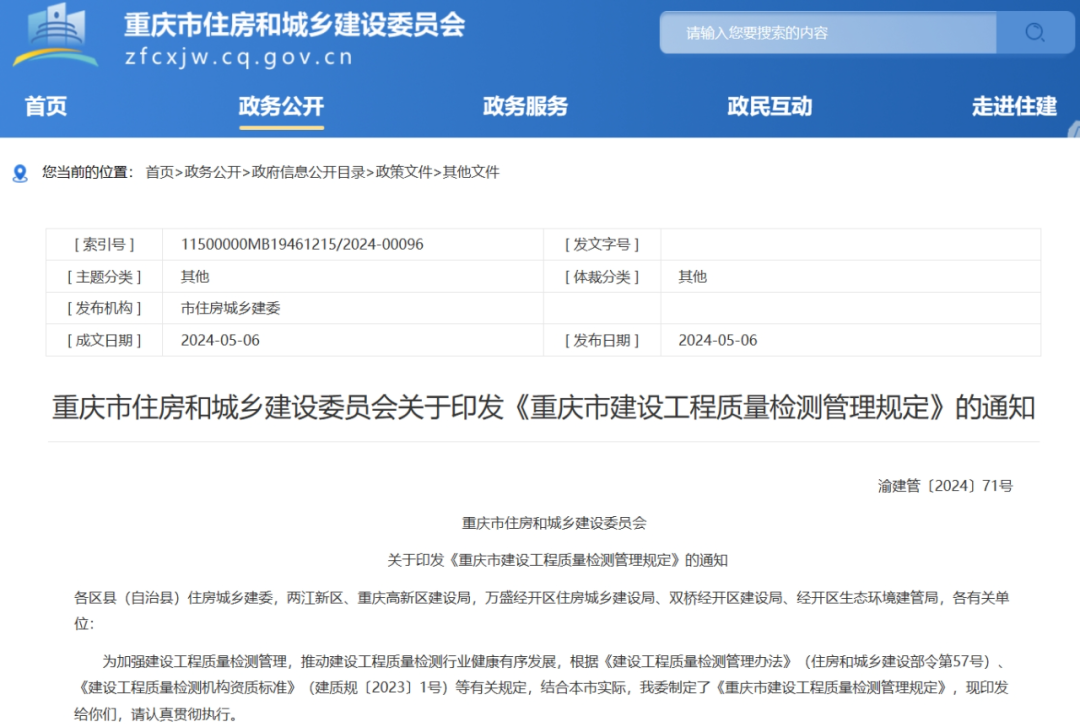Type in the search input box
This screenshot has height=727, width=1080.
coord(828,33)
